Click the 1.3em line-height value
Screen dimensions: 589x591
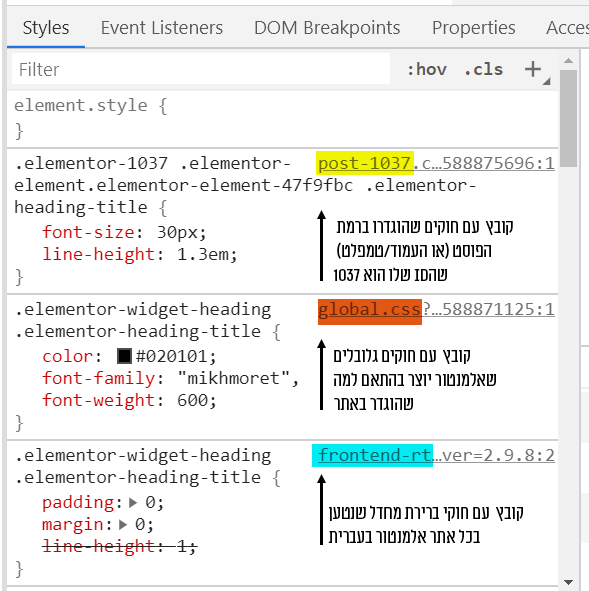pos(203,254)
